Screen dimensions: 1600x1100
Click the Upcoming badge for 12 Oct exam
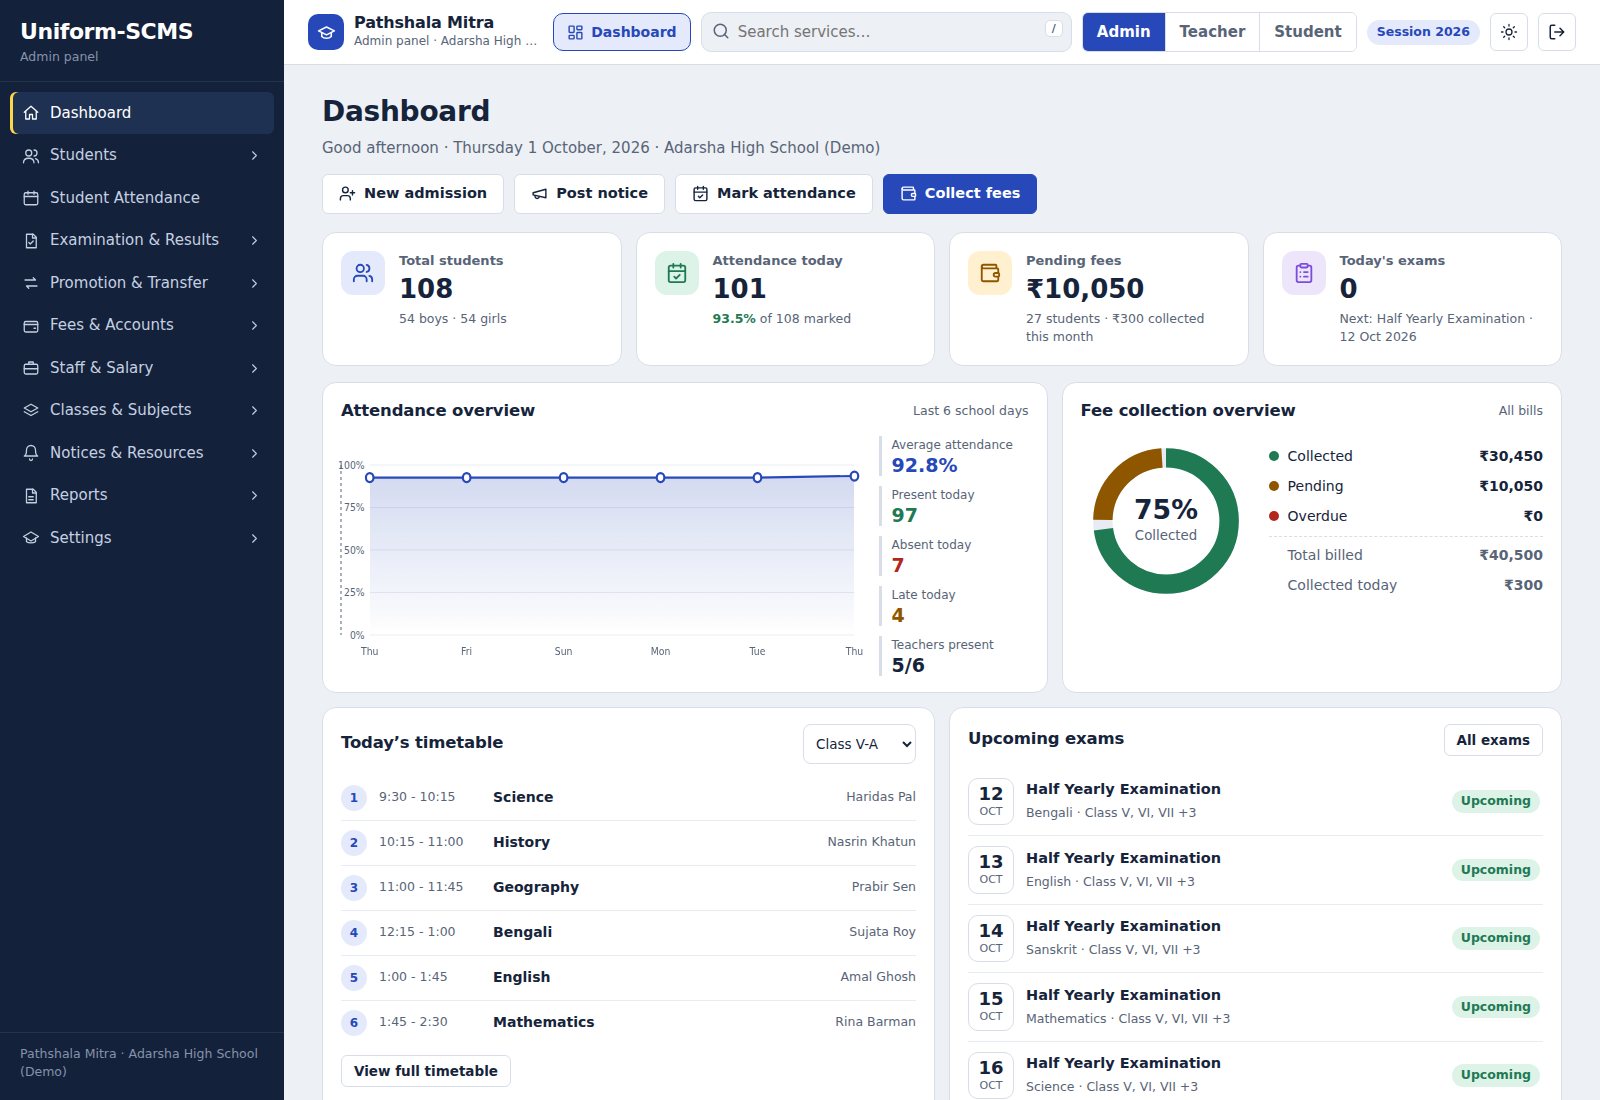[x=1495, y=801]
